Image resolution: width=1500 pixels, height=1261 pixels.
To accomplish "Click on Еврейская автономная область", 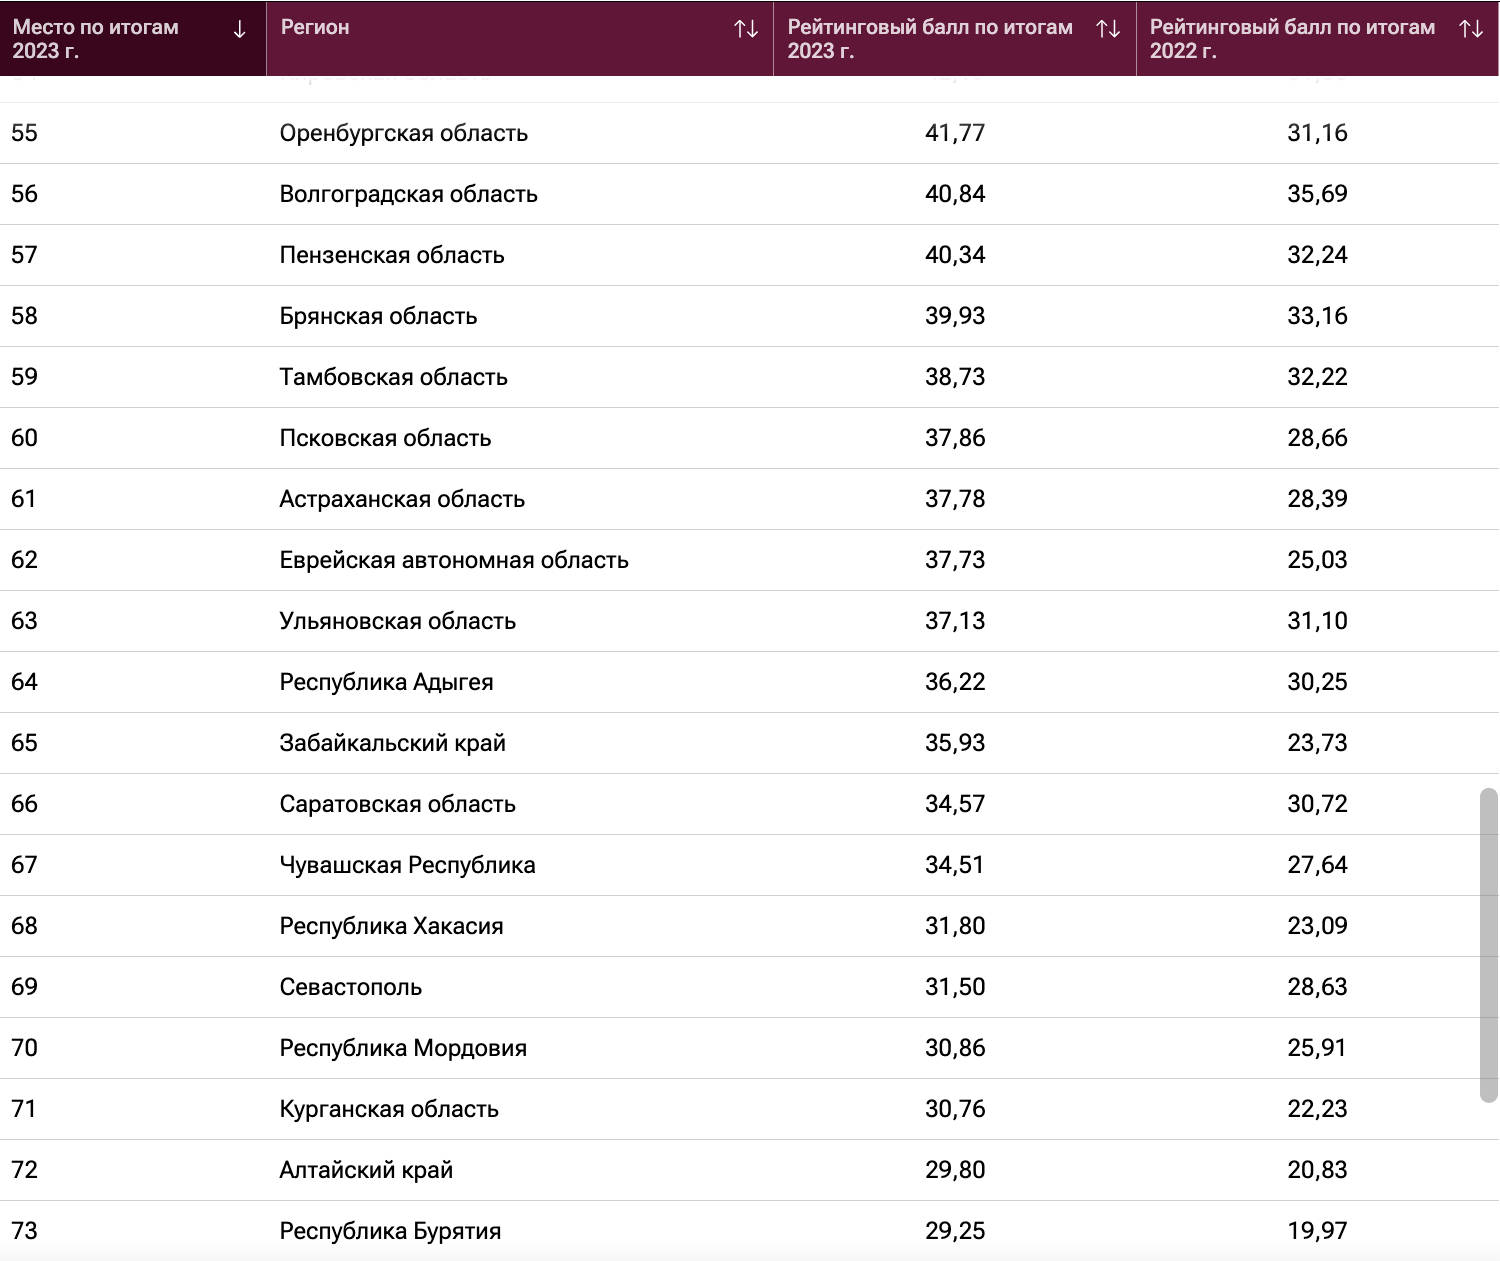I will tap(454, 560).
